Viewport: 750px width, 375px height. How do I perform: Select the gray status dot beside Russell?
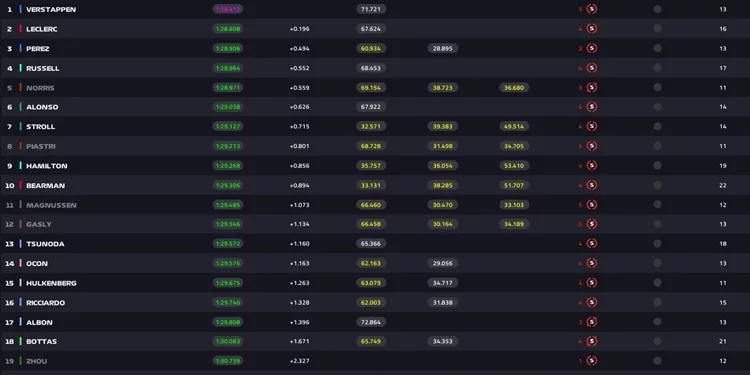[657, 68]
